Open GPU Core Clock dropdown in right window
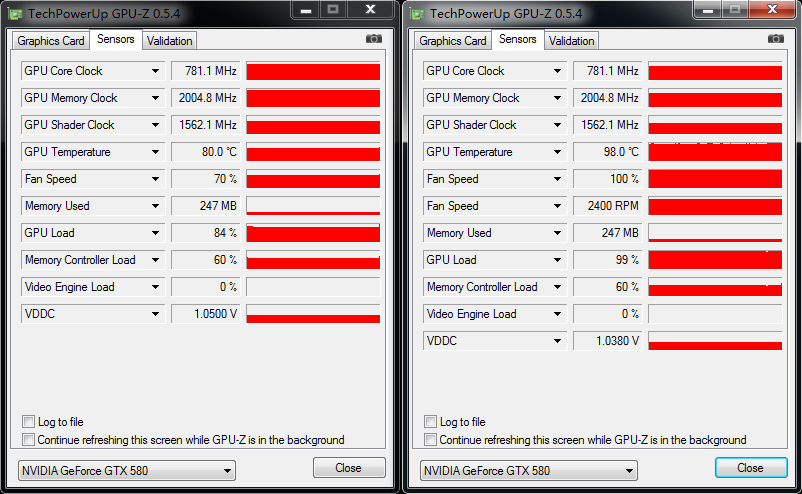This screenshot has width=802, height=494. pyautogui.click(x=558, y=71)
